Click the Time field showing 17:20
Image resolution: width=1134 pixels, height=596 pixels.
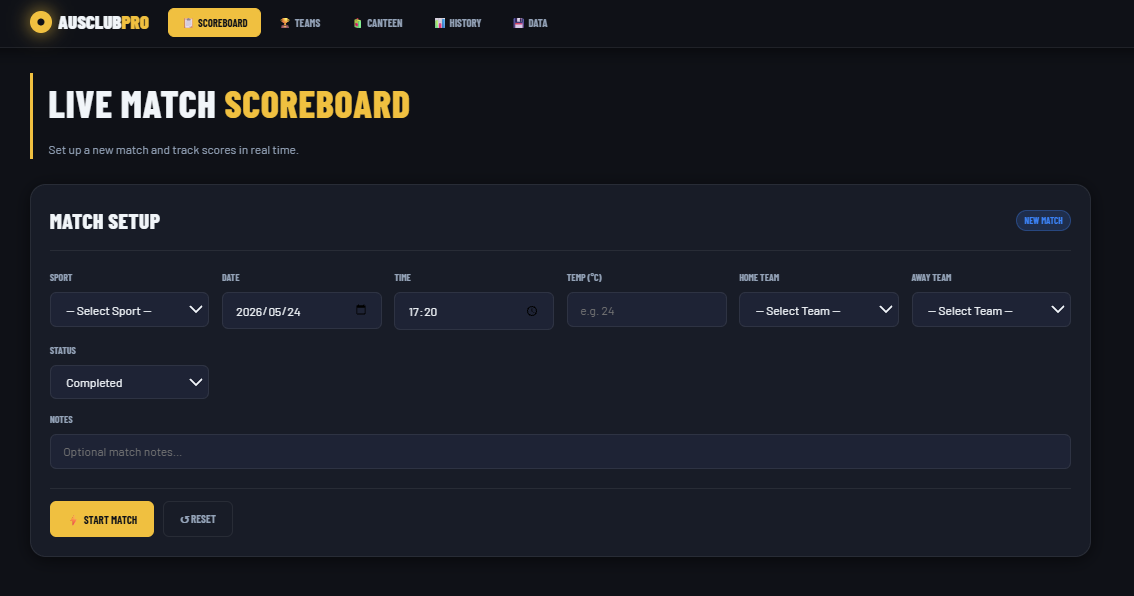tap(474, 311)
